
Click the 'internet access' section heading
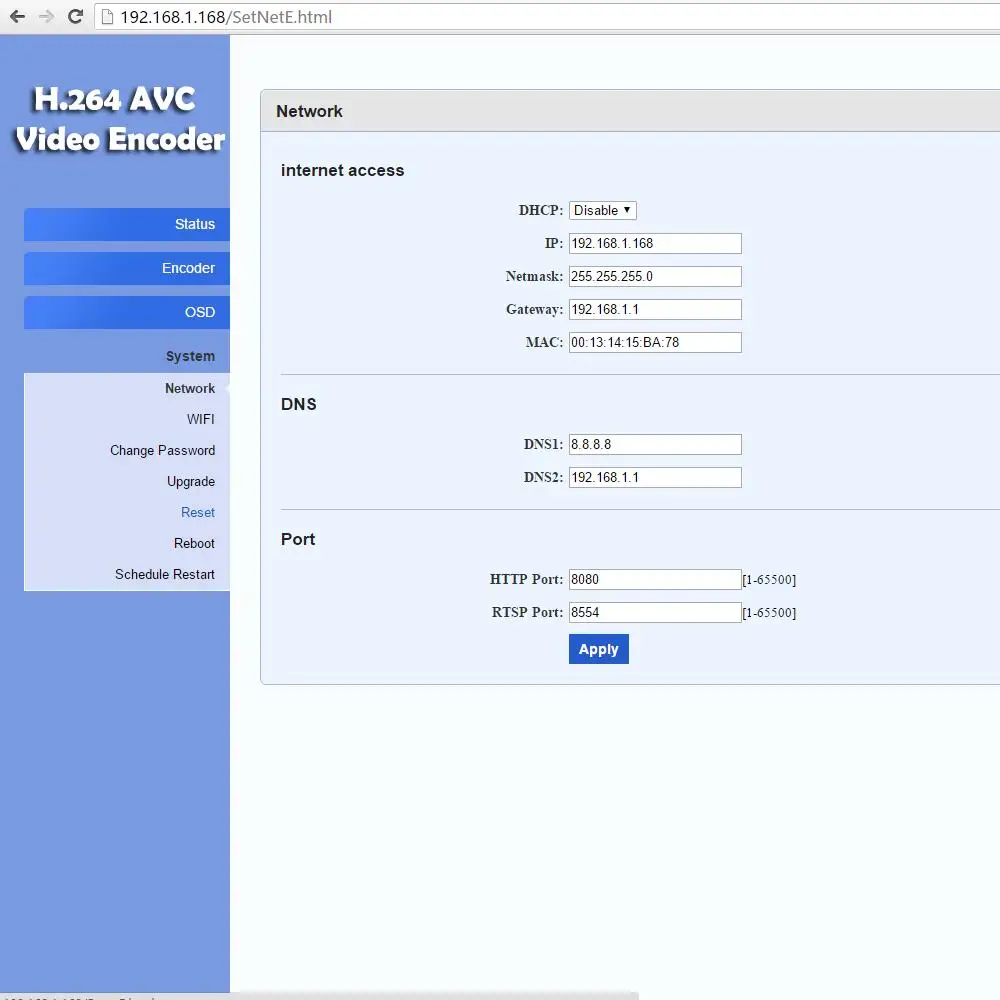pos(342,170)
